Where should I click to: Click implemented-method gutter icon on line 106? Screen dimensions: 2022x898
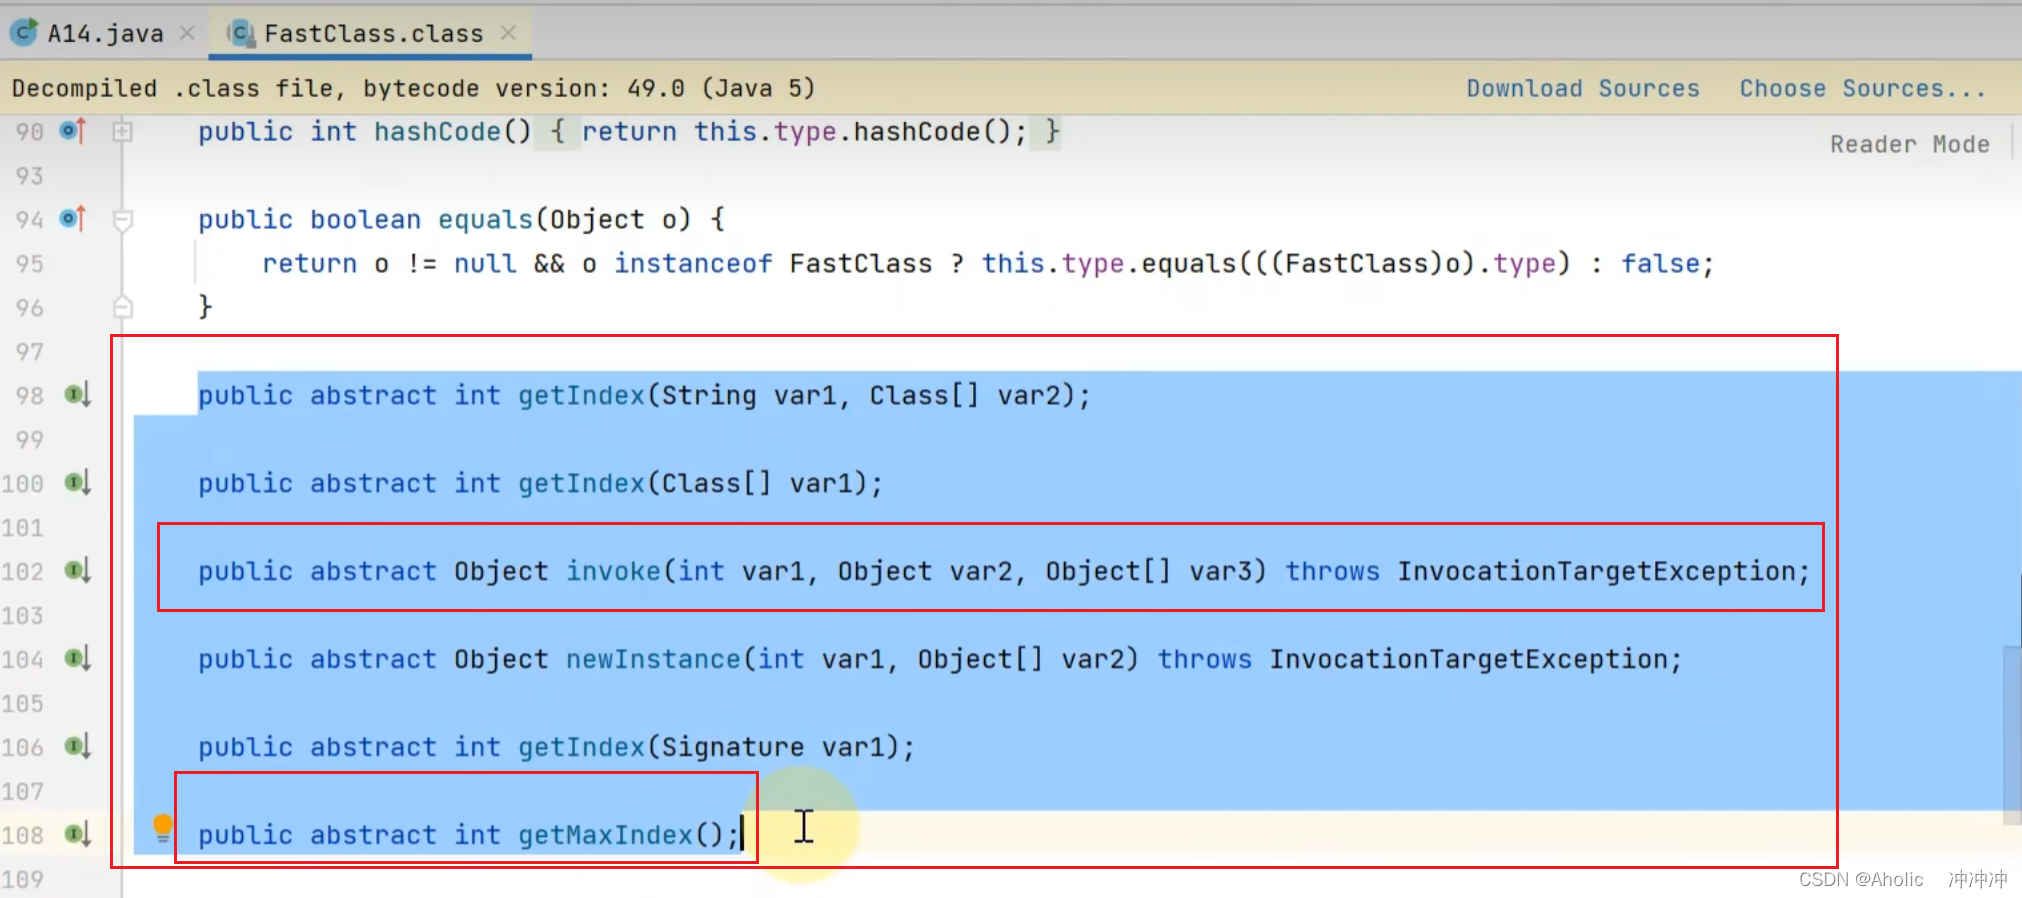point(78,747)
